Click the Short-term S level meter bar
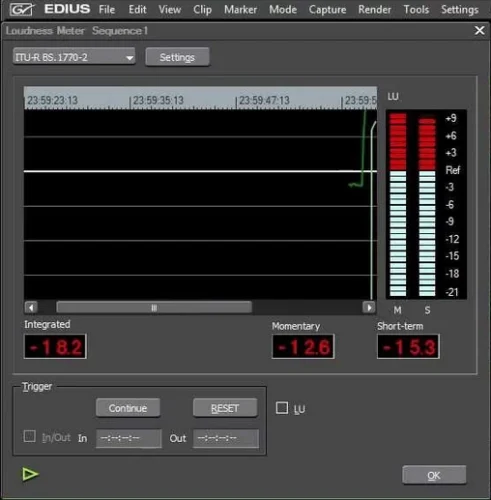This screenshot has width=491, height=500. coord(427,207)
